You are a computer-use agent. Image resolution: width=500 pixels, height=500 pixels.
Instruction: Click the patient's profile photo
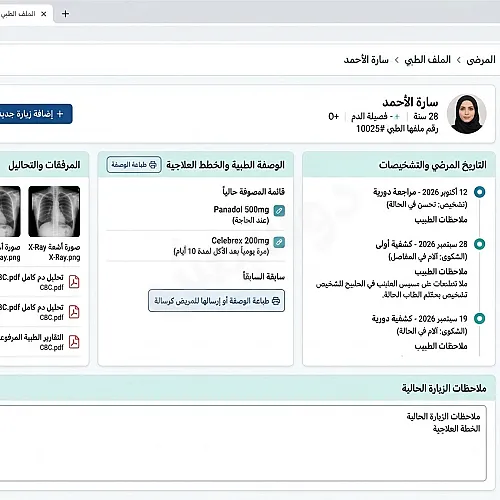(x=466, y=114)
